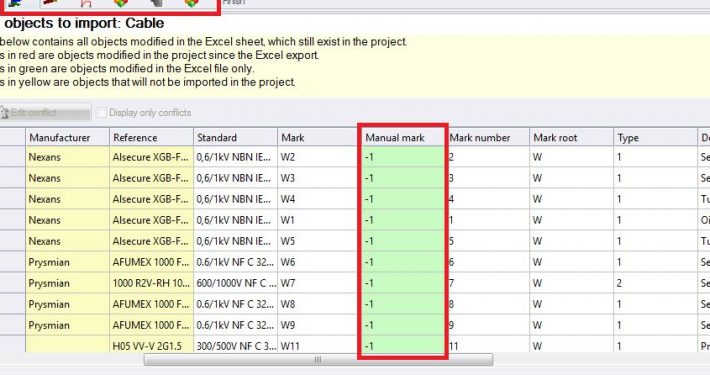Viewport: 710px width, 375px height.
Task: Click the 1000 R2V-RH 10... reference cell
Action: [151, 283]
